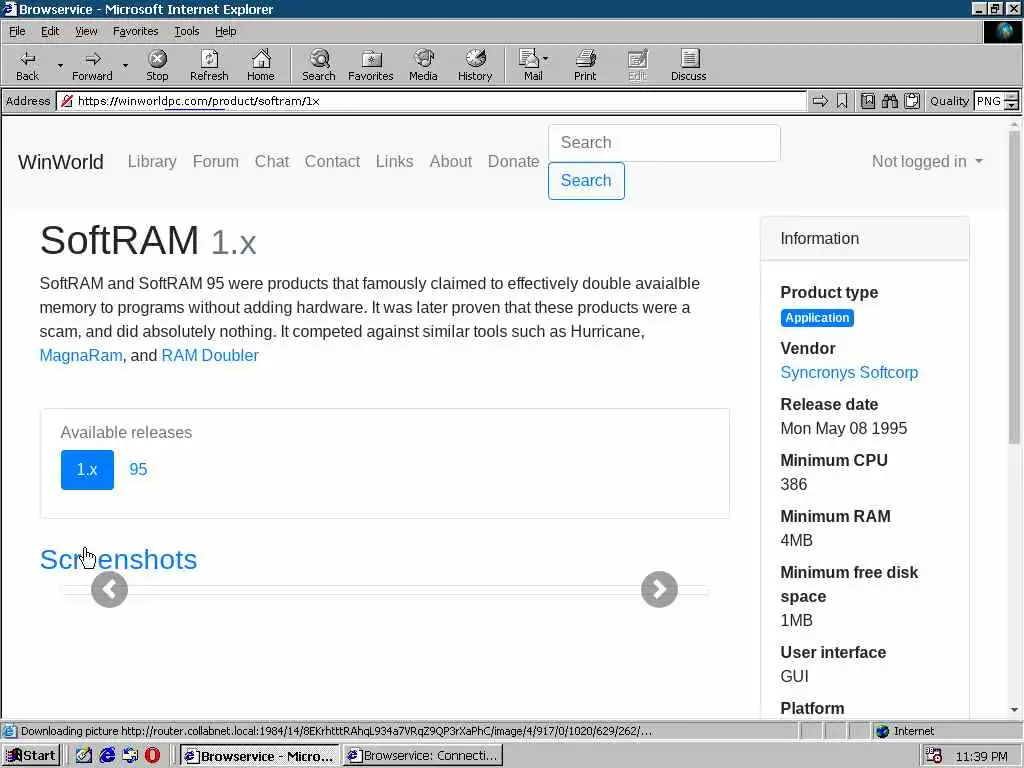Open the History toolbar button
The width and height of the screenshot is (1024, 768).
click(475, 65)
